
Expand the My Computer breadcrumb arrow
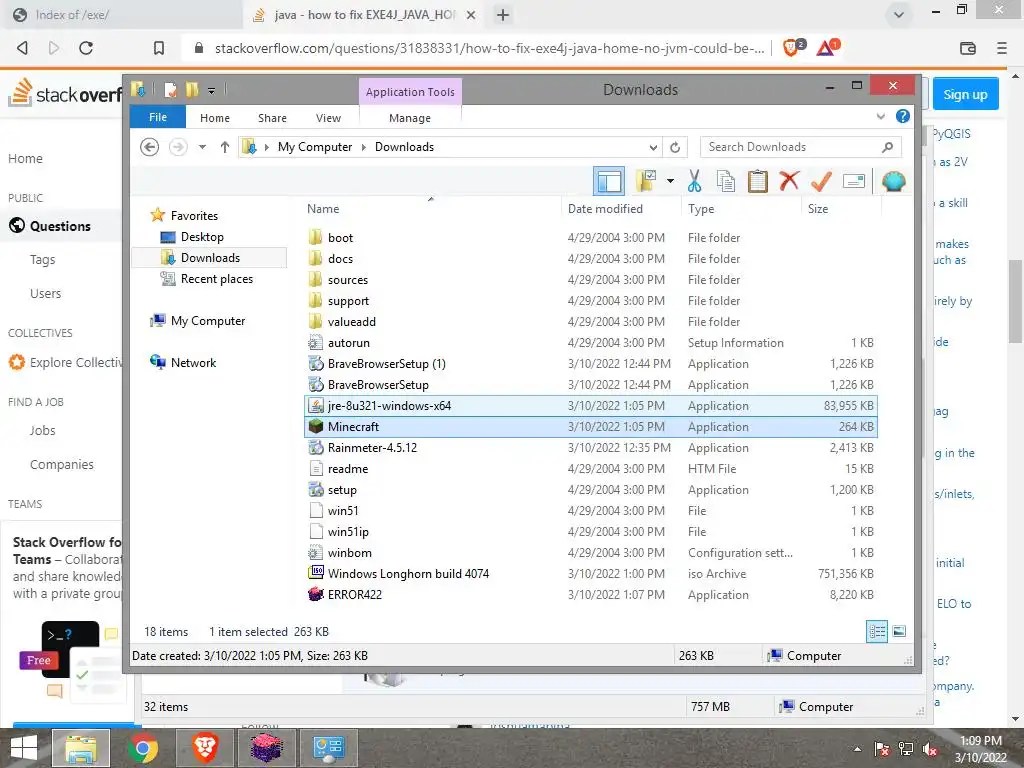[364, 147]
